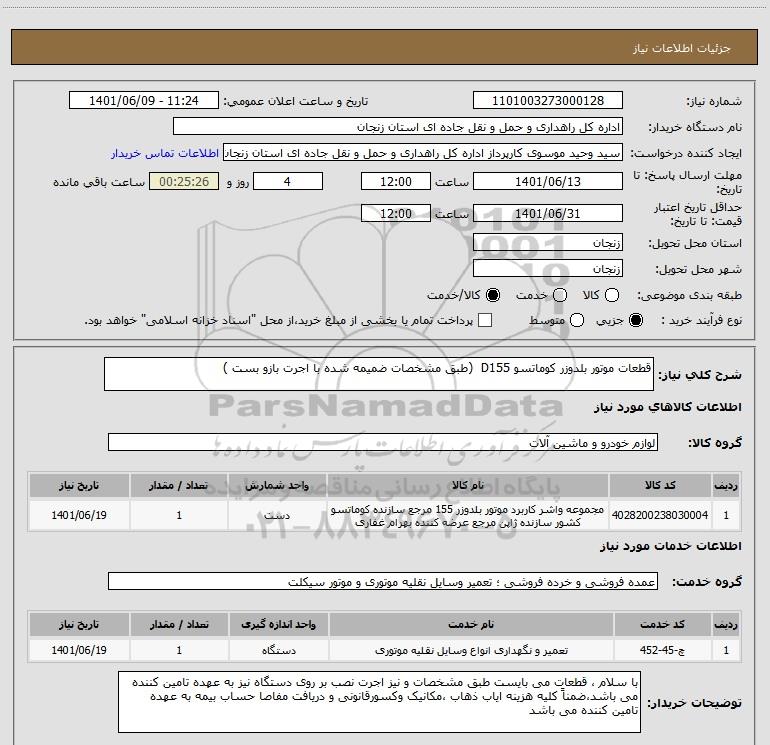Viewport: 770px width, 745px height.
Task: Tick the اسناد خزانه اسلامی payment checkbox
Action: pos(485,320)
